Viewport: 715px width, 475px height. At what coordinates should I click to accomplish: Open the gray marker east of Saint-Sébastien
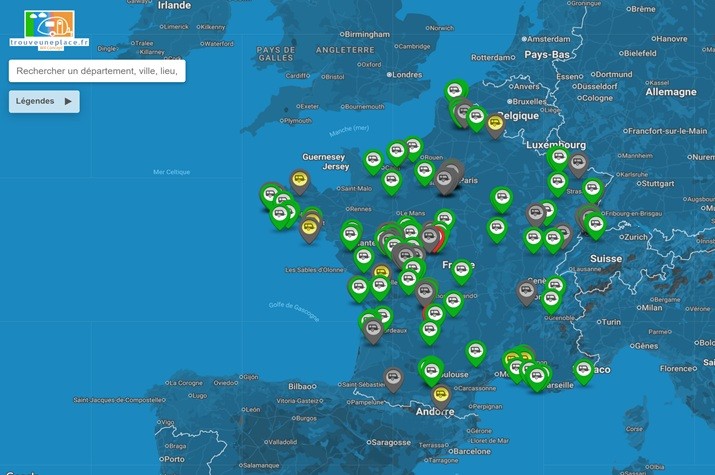click(394, 377)
